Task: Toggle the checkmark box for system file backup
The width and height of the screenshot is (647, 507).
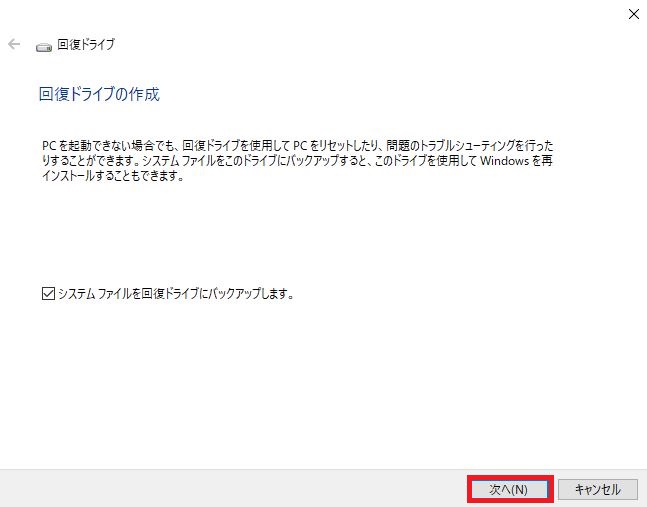Action: (48, 294)
